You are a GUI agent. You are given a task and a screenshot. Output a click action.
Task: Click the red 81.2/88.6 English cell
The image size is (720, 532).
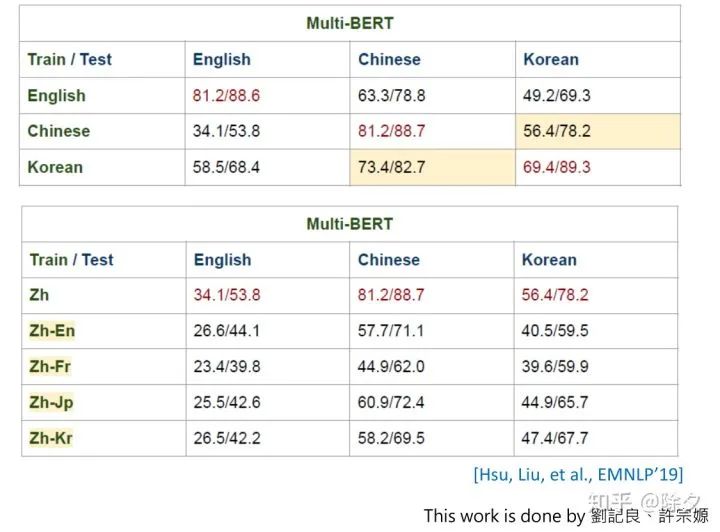coord(226,96)
